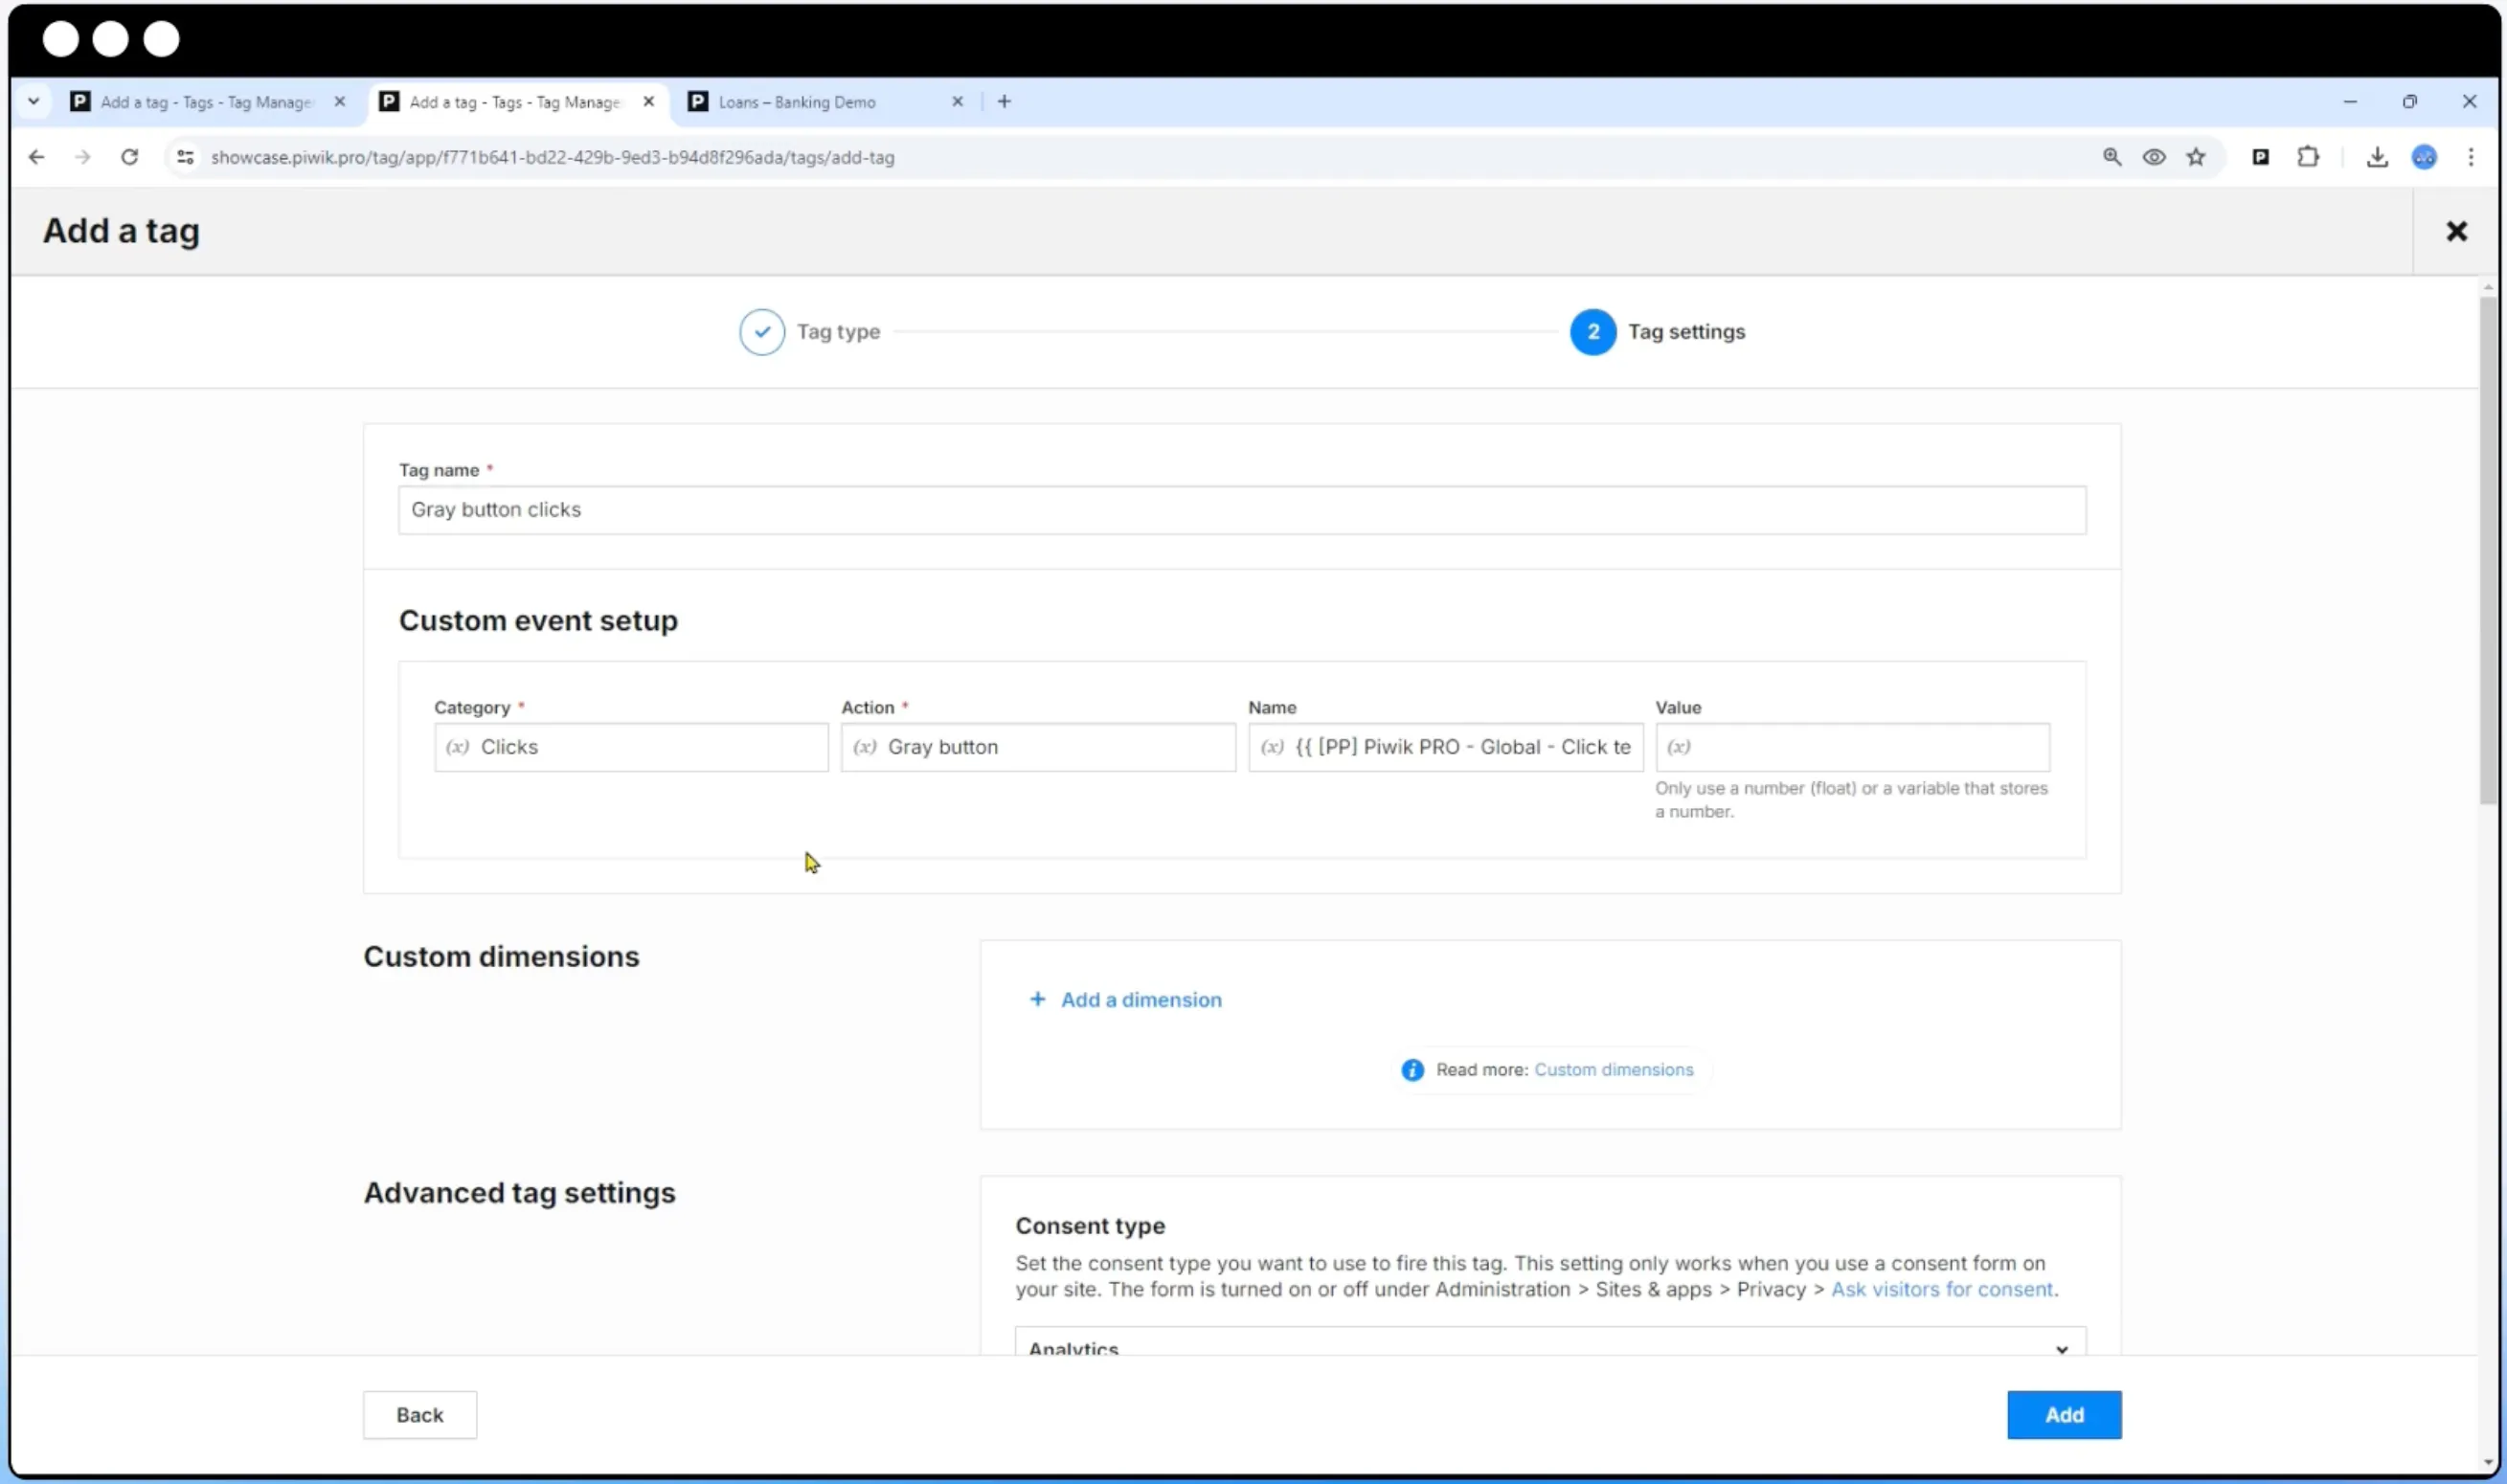Switch to the first Add a tag browser tab
The image size is (2507, 1484).
pos(206,102)
